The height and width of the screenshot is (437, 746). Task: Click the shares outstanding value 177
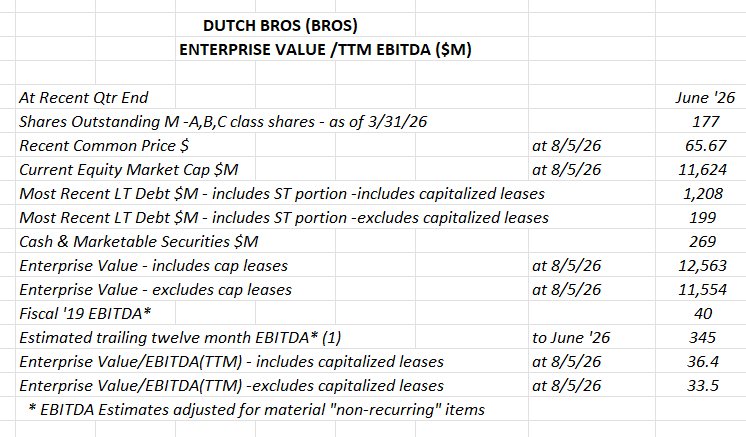click(x=705, y=122)
